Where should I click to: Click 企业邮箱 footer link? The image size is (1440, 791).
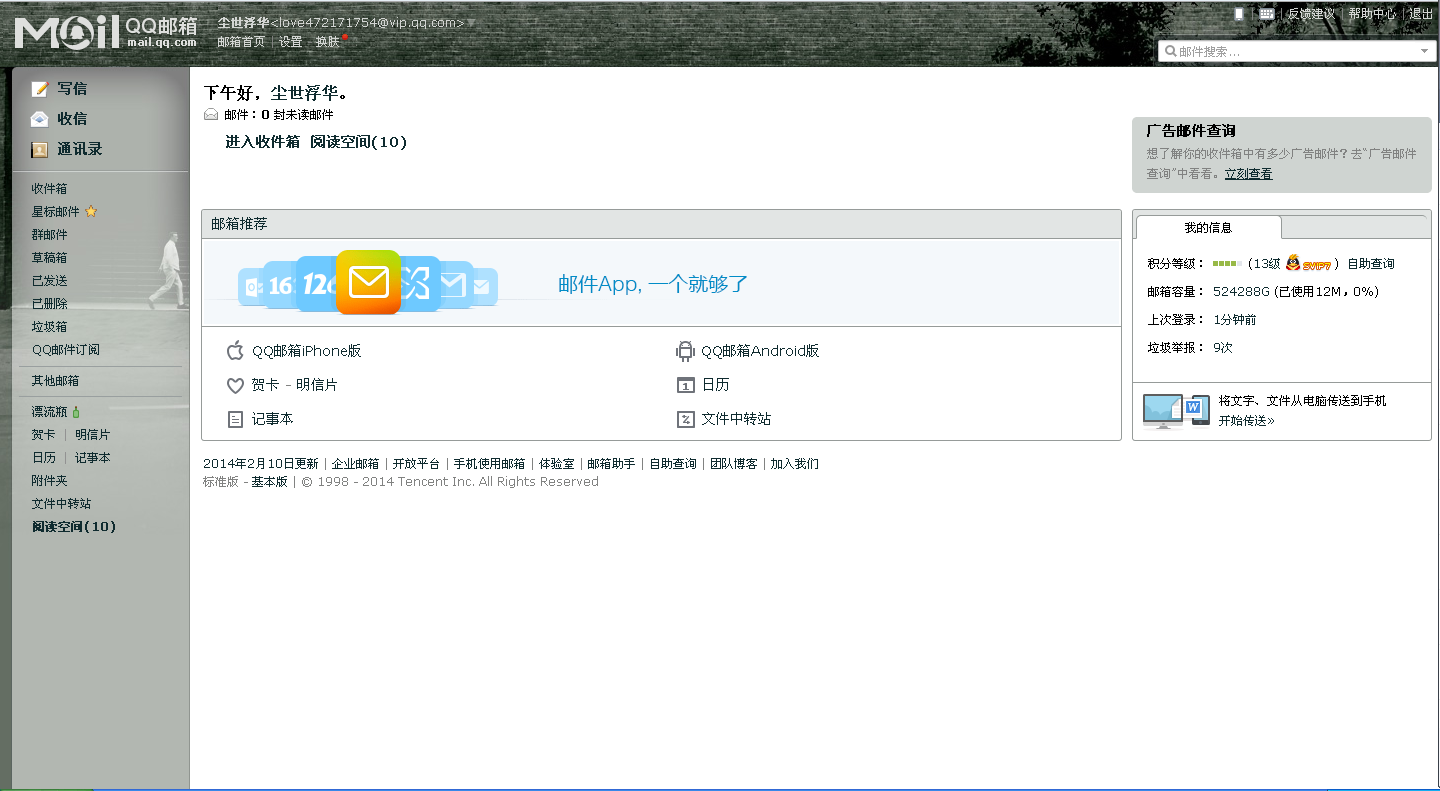click(355, 464)
